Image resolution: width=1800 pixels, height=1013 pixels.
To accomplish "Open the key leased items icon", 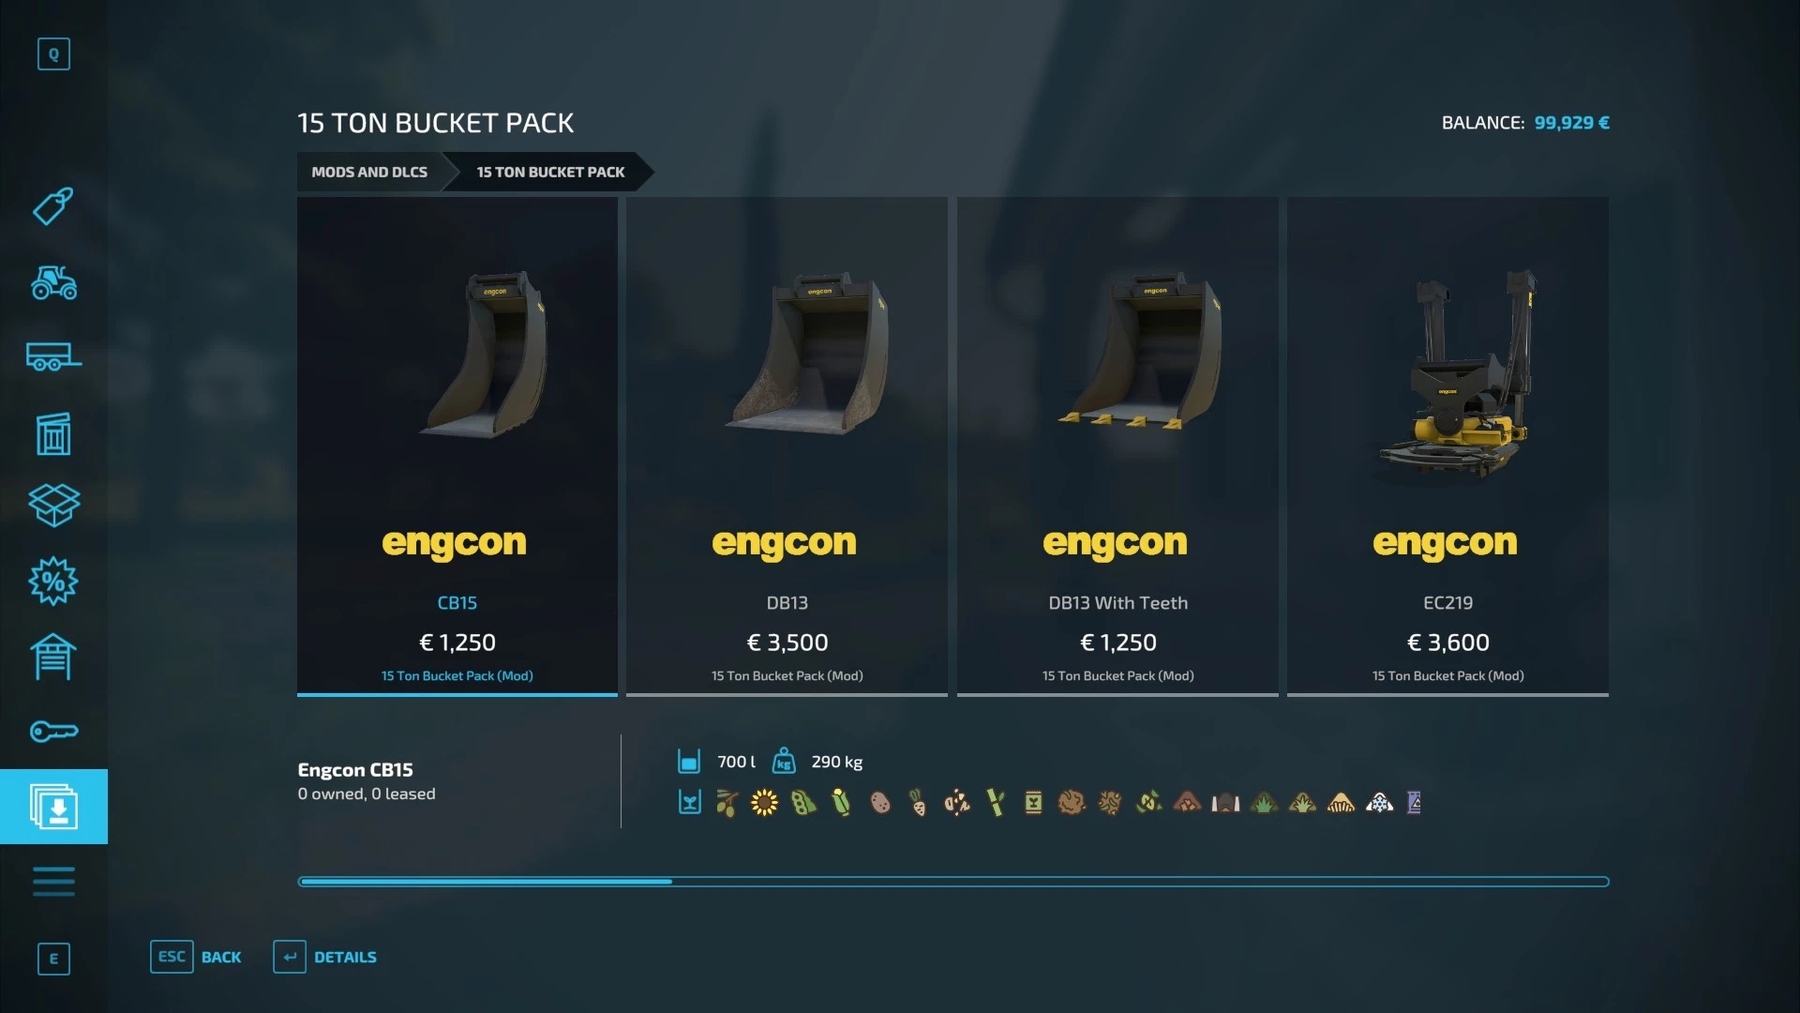I will [54, 732].
